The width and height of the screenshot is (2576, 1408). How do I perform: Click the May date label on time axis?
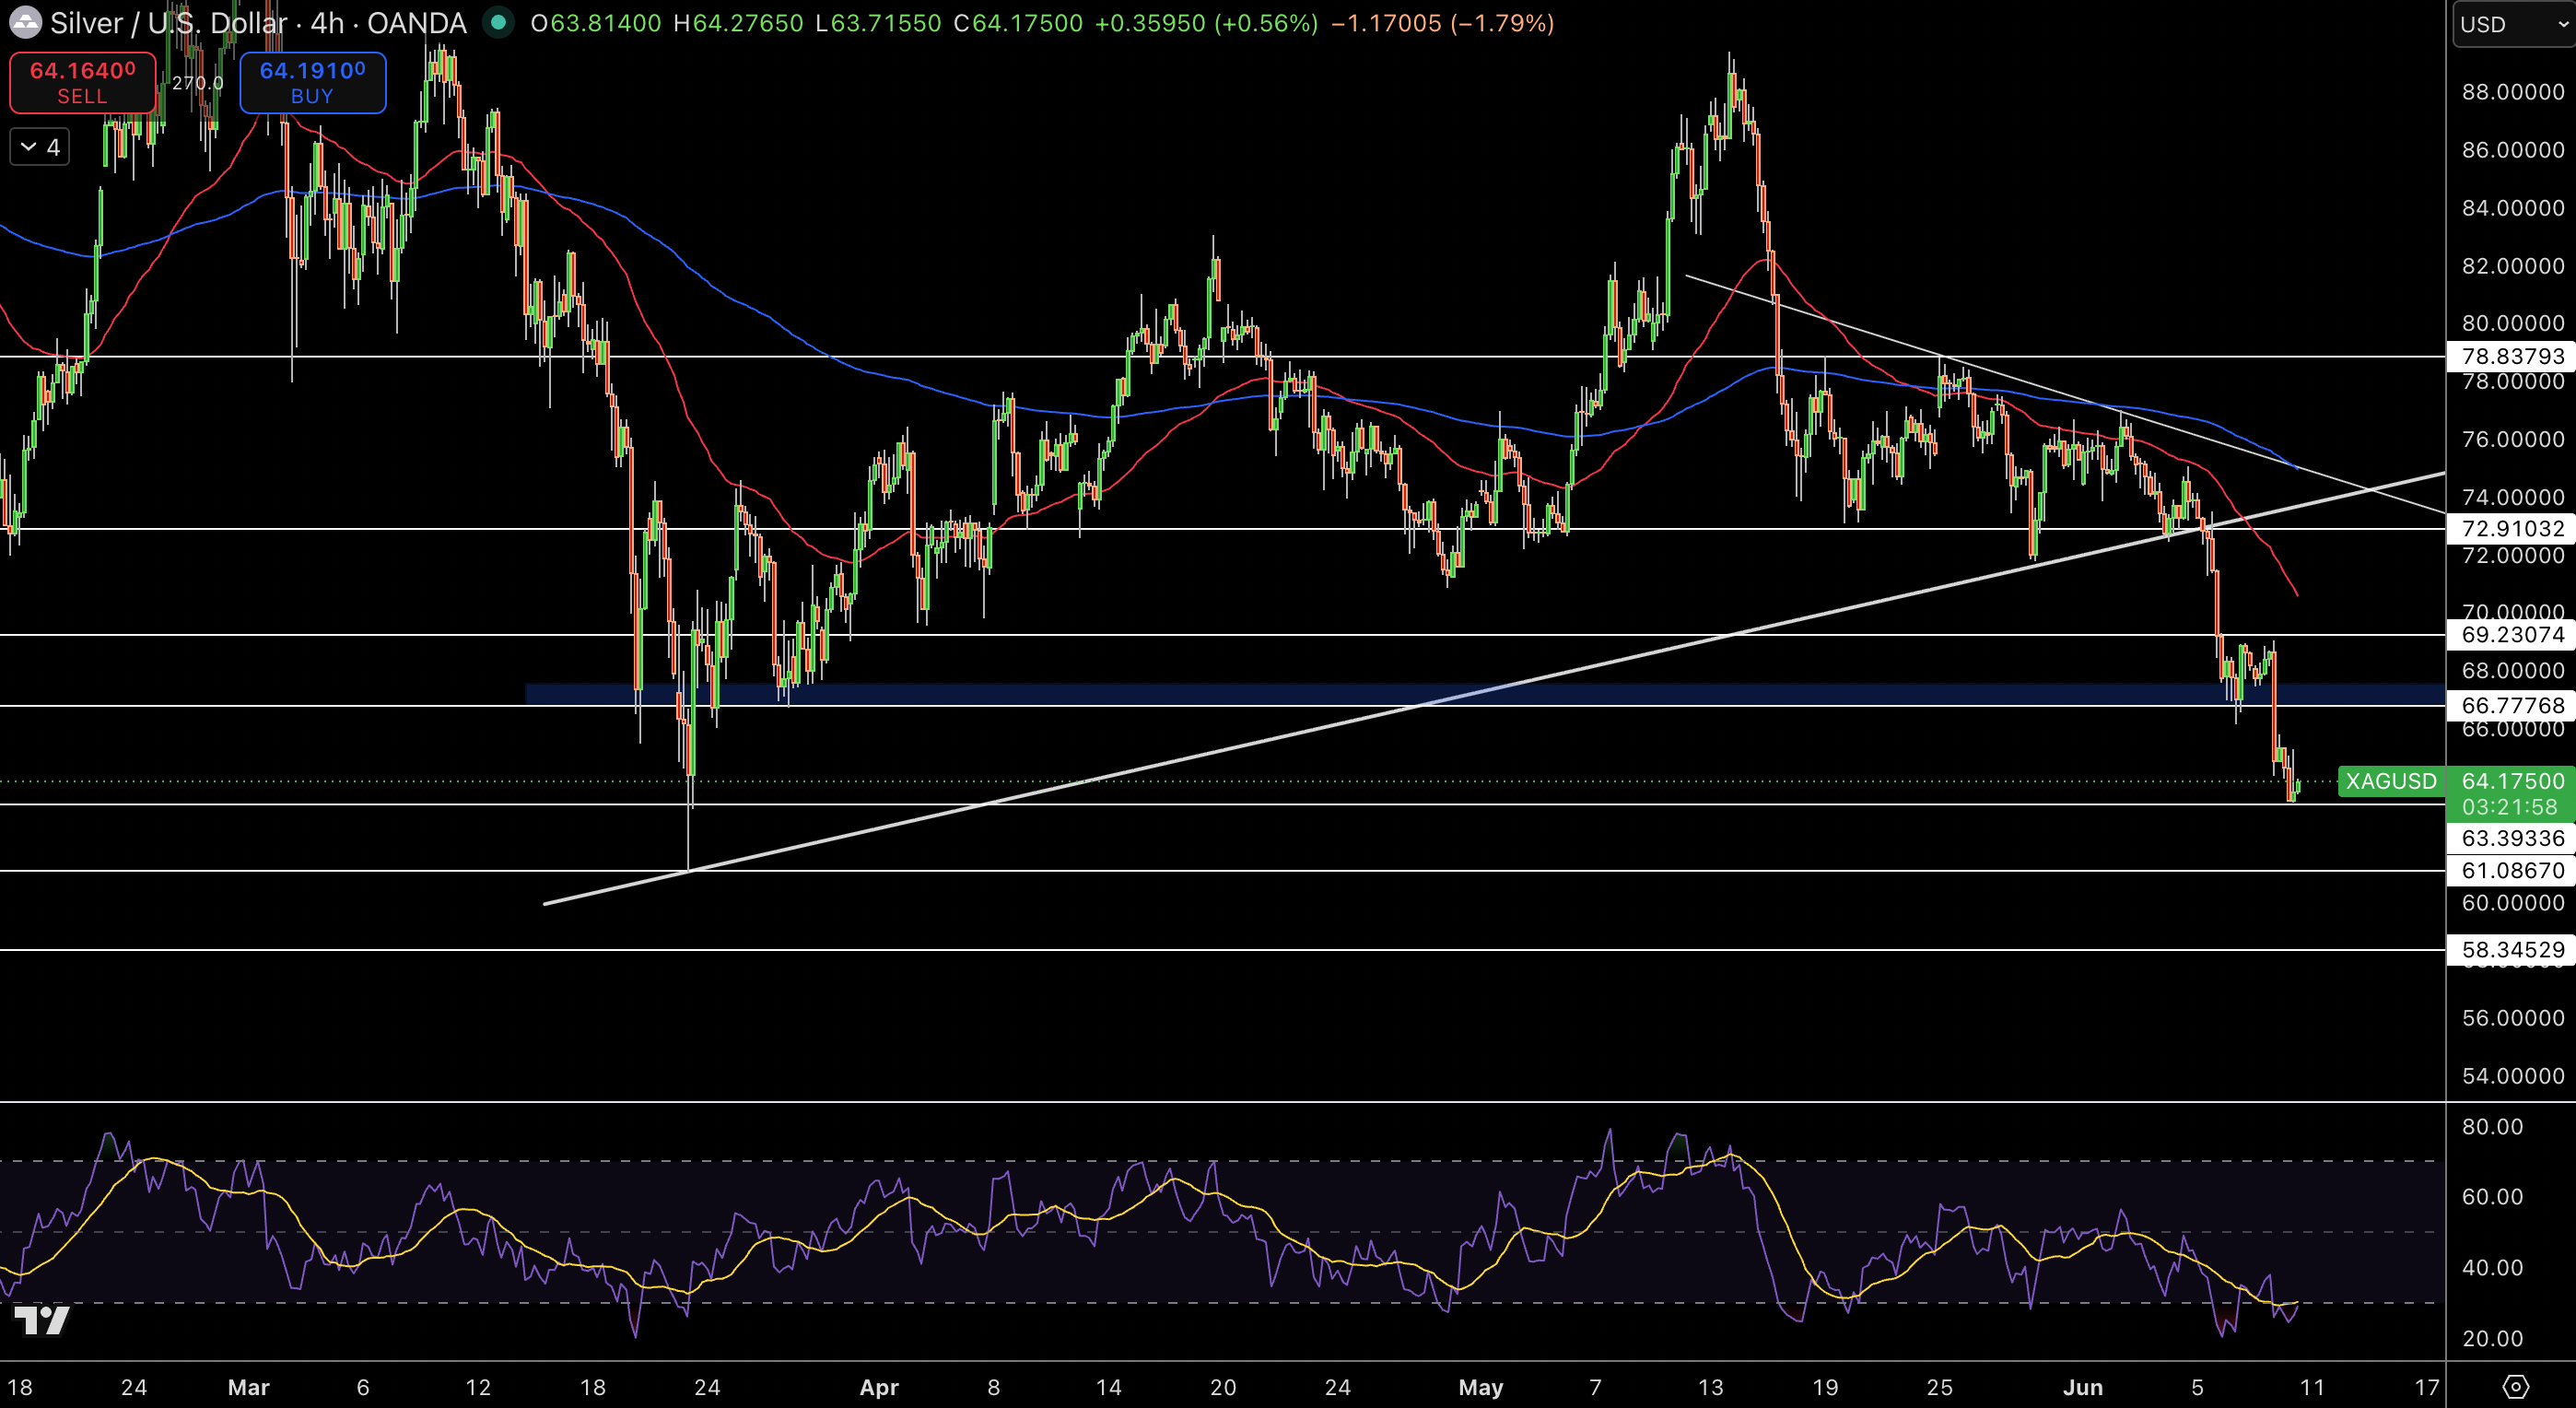click(x=1480, y=1387)
